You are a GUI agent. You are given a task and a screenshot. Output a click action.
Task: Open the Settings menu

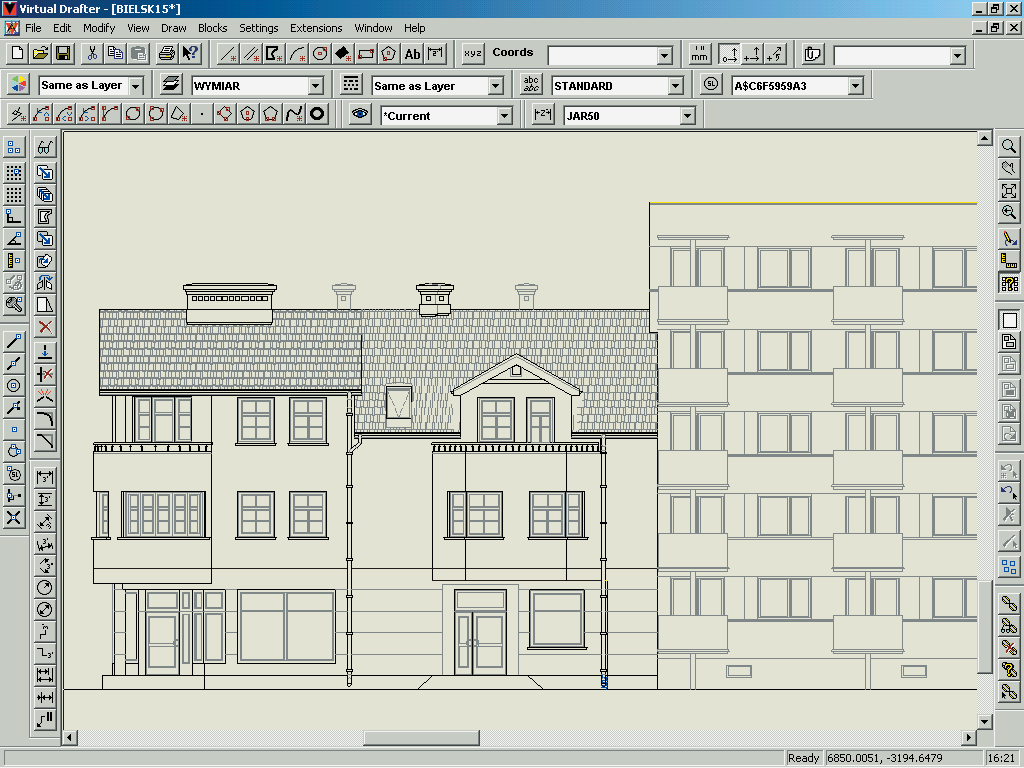pyautogui.click(x=259, y=28)
